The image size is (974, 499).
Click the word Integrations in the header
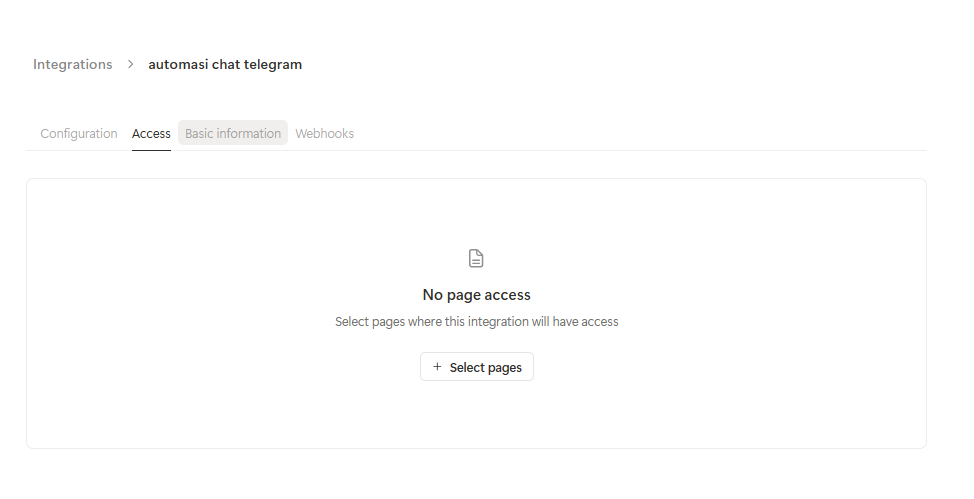point(73,65)
